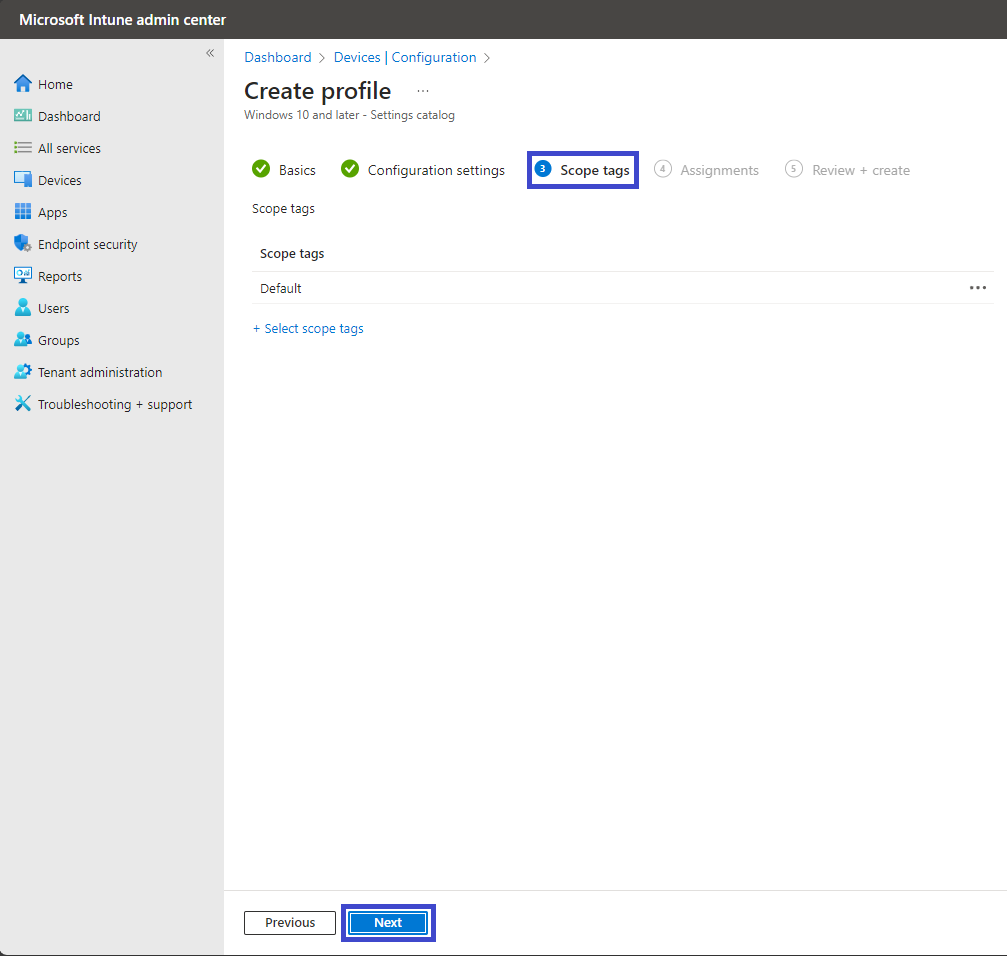
Task: Click the Groups people icon
Action: 22,340
